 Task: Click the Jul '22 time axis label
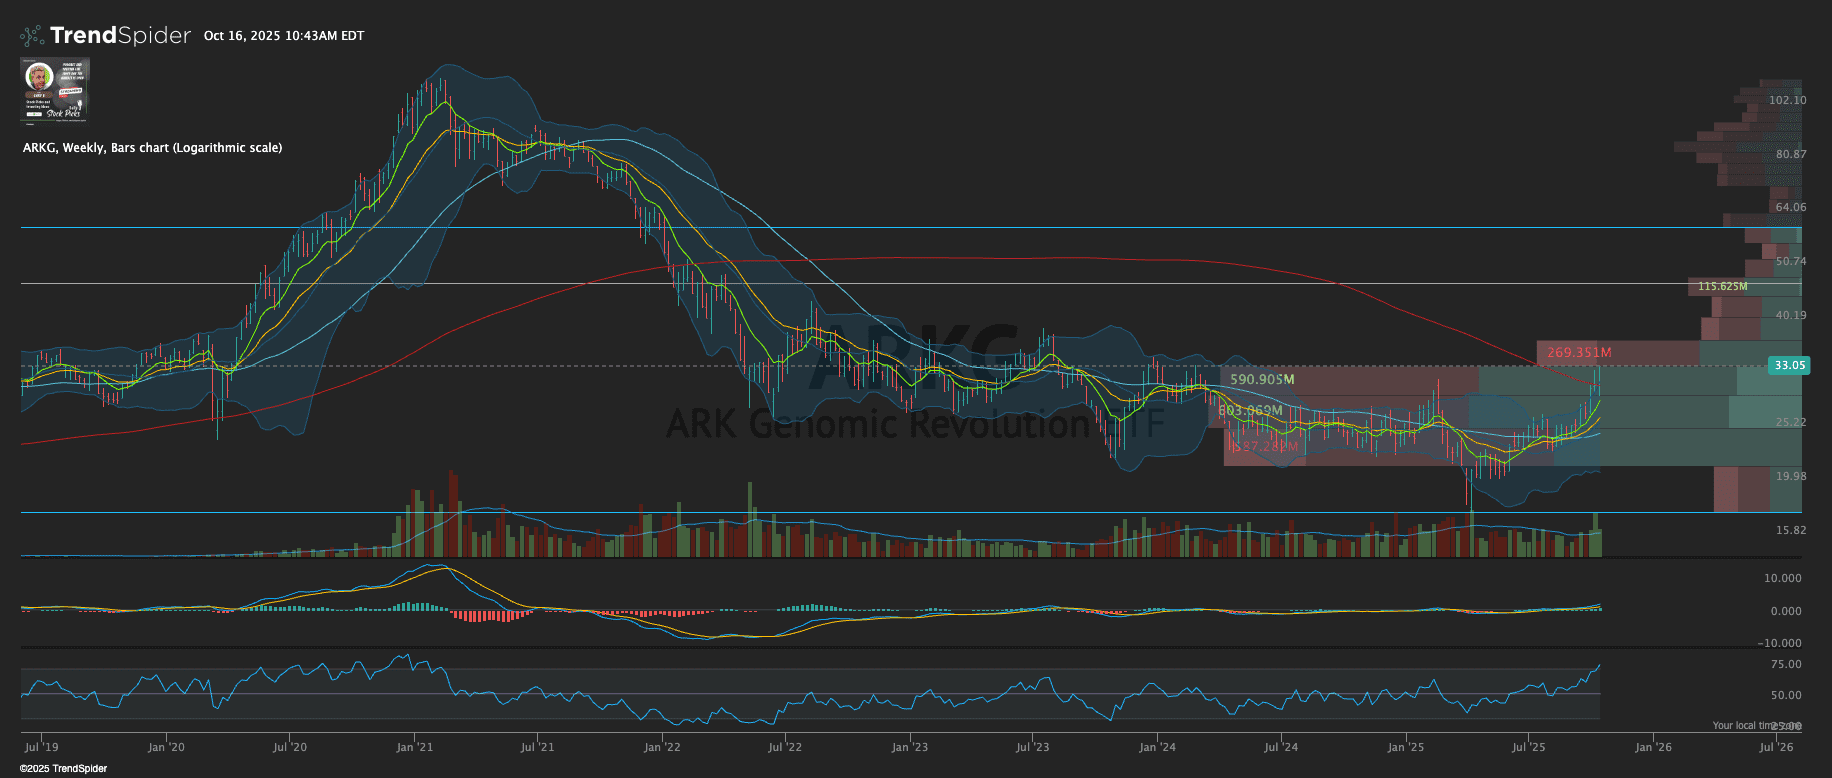coord(785,747)
